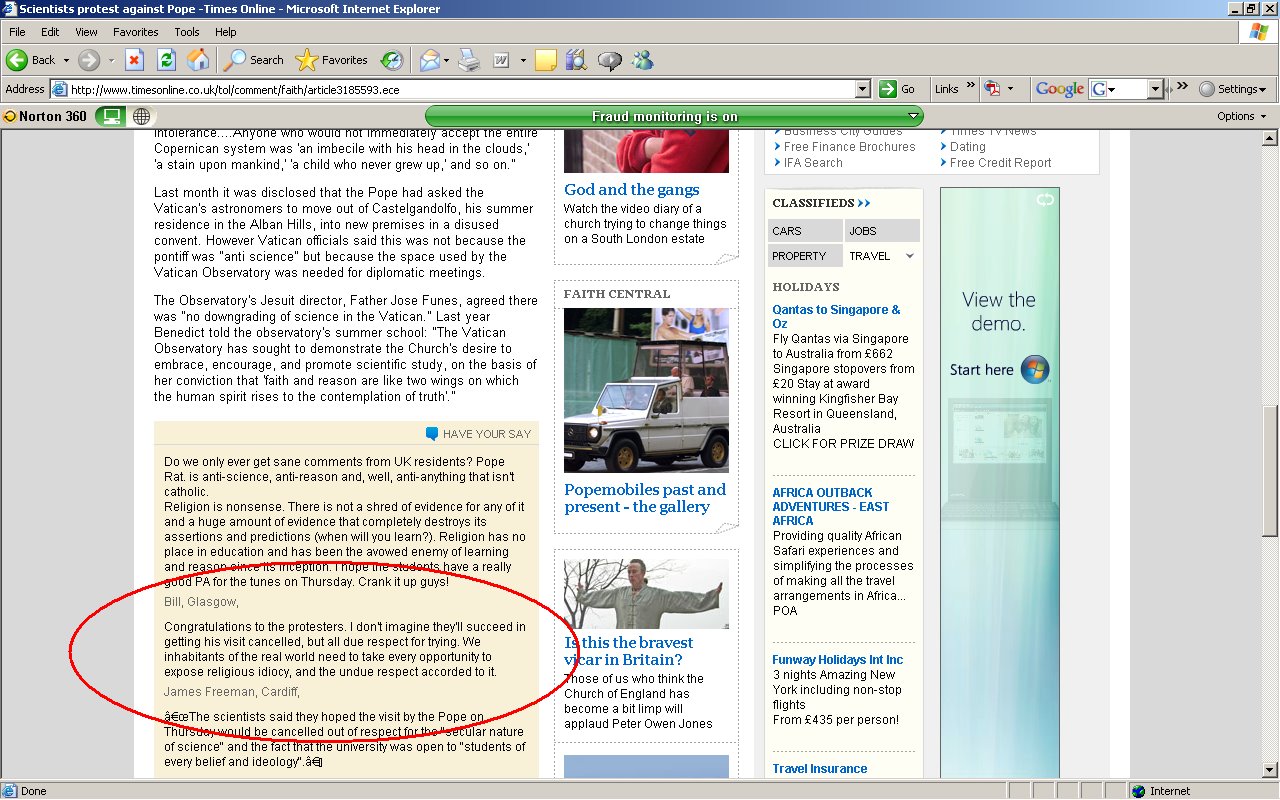
Task: Expand the Edit with Word dropdown arrow
Action: pyautogui.click(x=522, y=60)
